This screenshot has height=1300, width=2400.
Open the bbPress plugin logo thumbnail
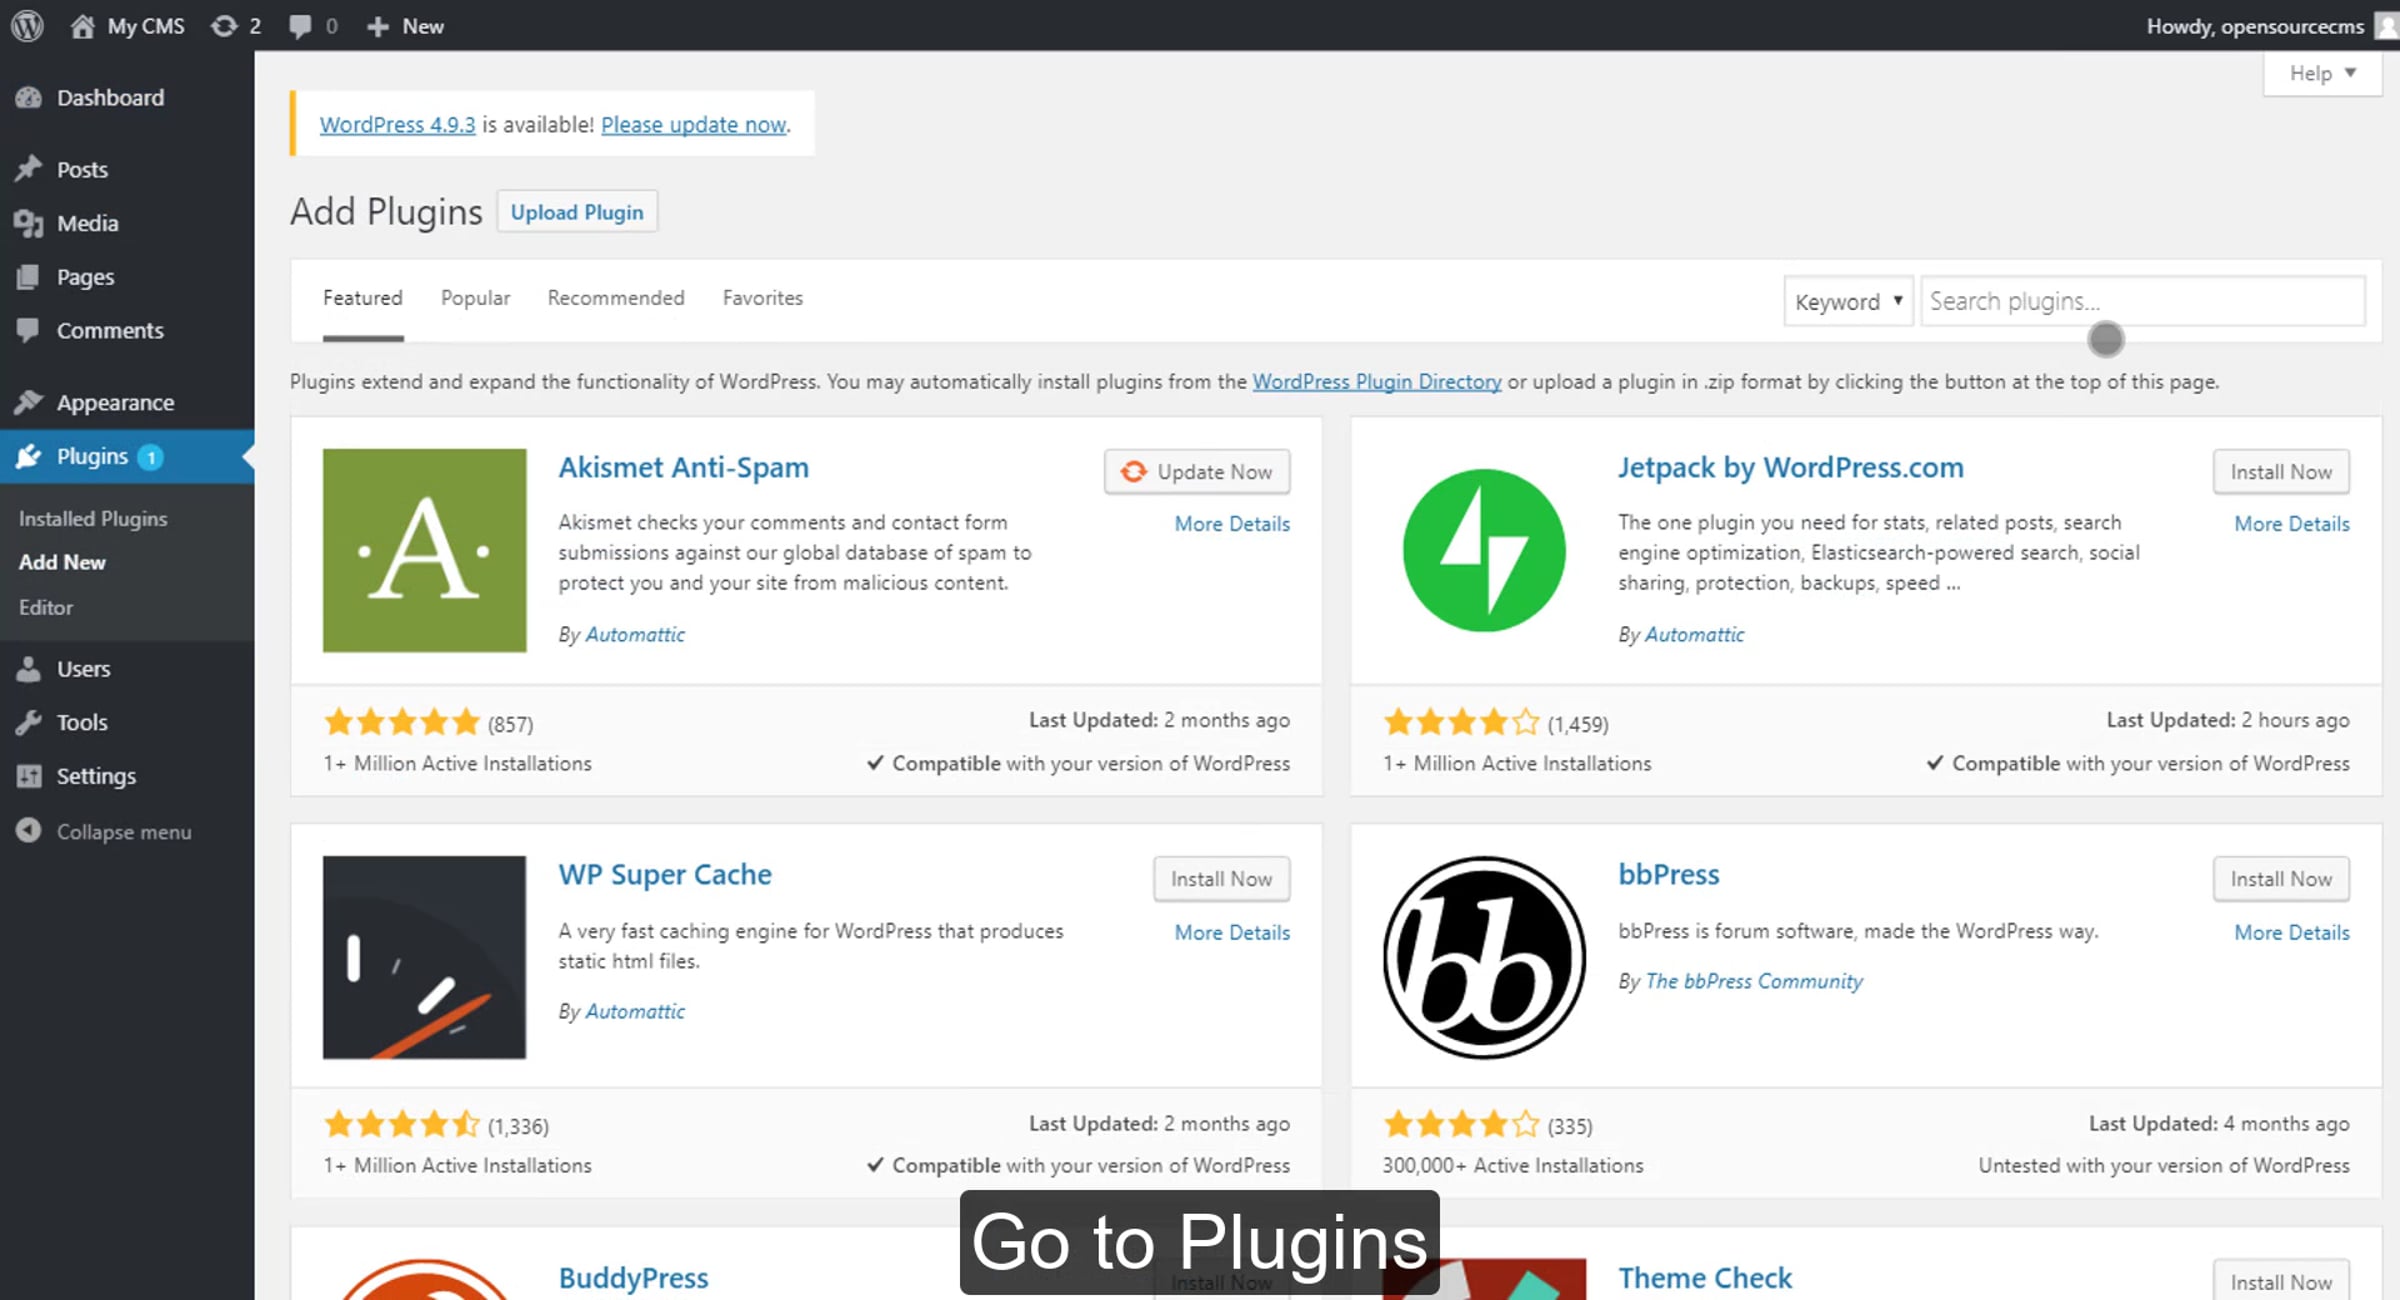[1484, 957]
